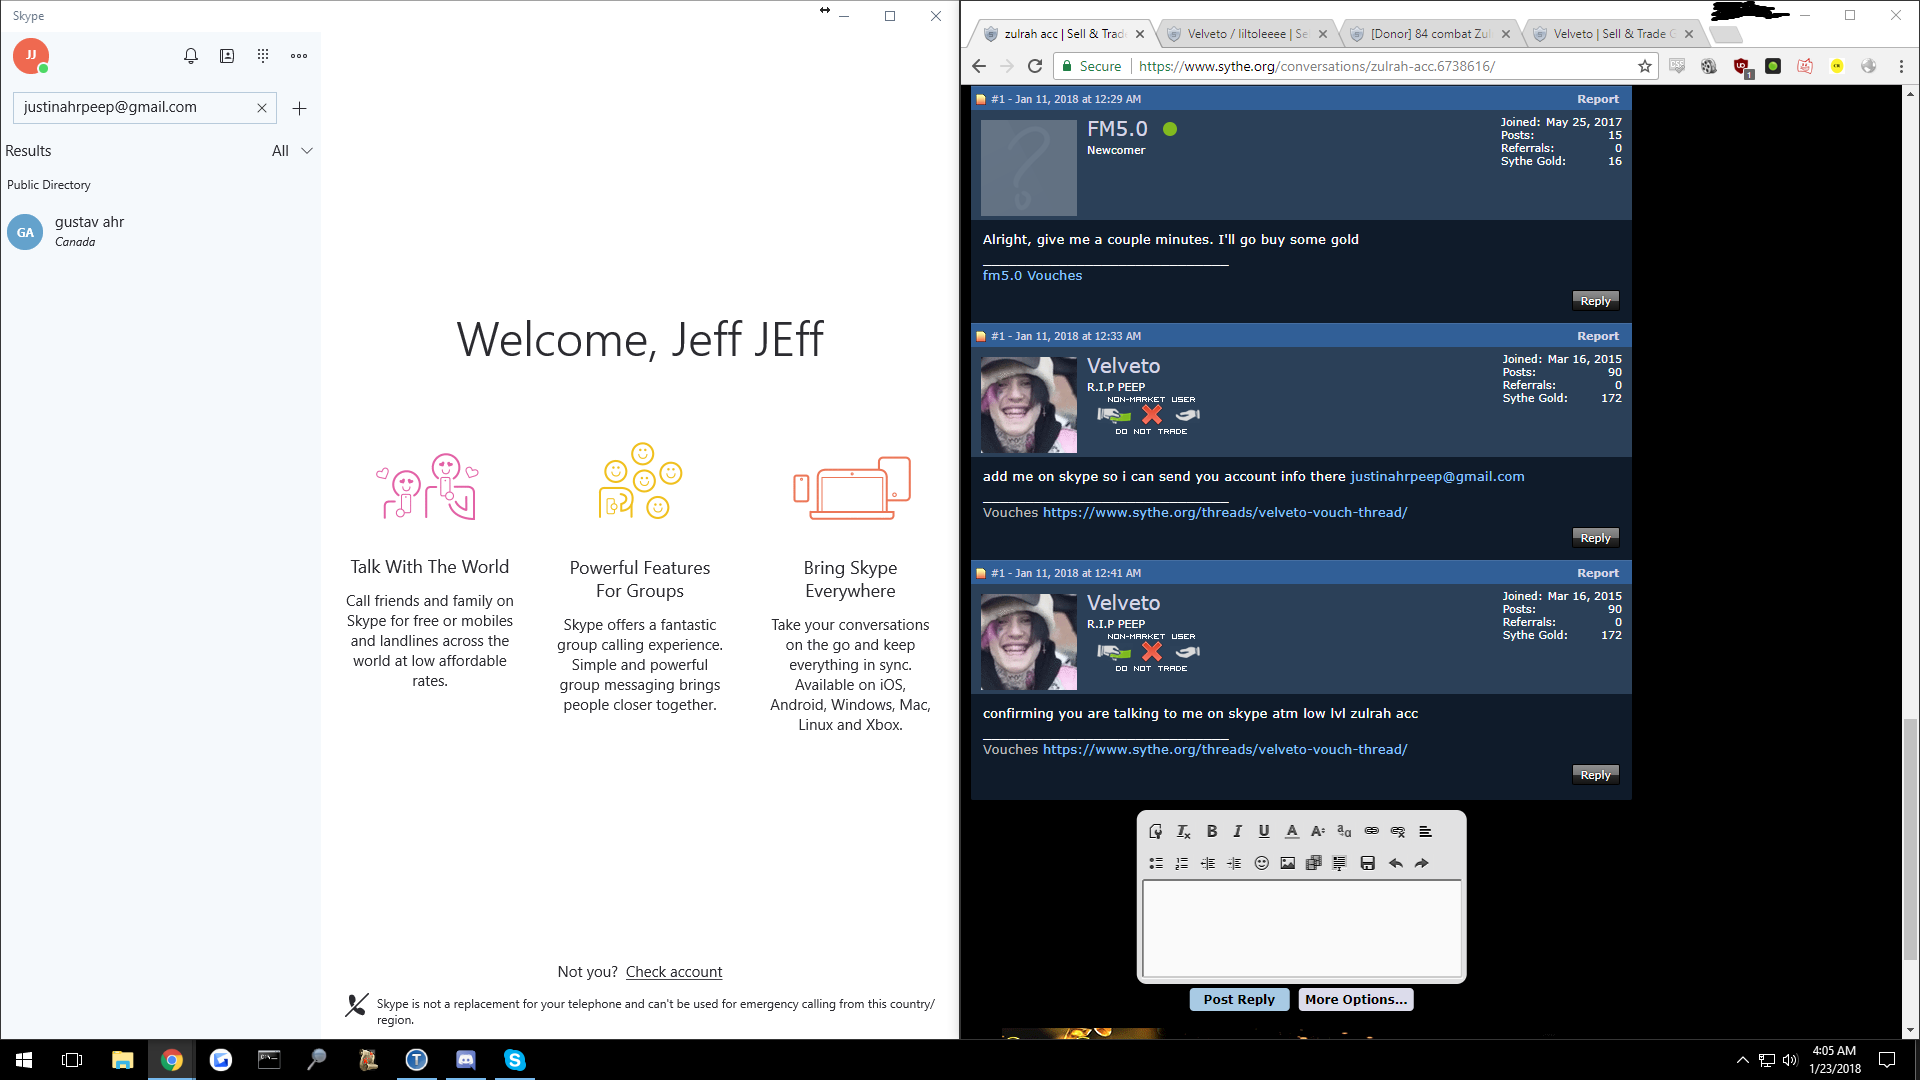The image size is (1920, 1080).
Task: Click the Post Reply button
Action: [x=1239, y=999]
